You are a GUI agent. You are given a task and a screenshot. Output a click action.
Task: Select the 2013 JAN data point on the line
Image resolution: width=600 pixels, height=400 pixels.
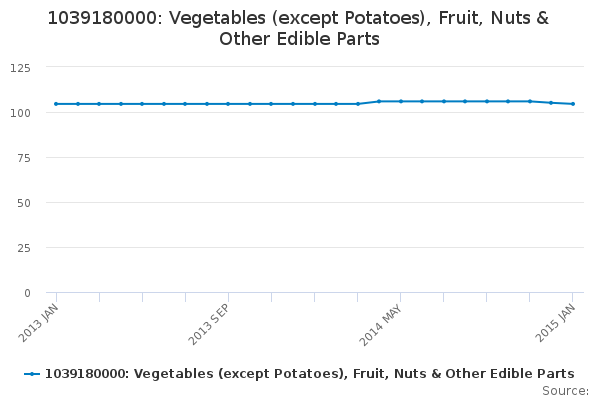pyautogui.click(x=56, y=104)
